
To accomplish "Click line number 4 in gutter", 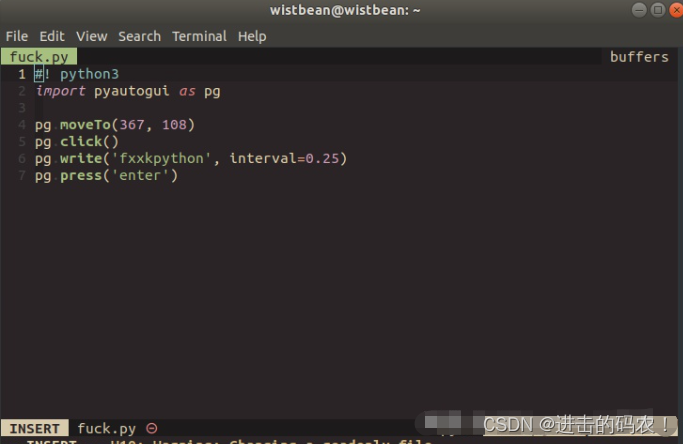I will [x=22, y=125].
